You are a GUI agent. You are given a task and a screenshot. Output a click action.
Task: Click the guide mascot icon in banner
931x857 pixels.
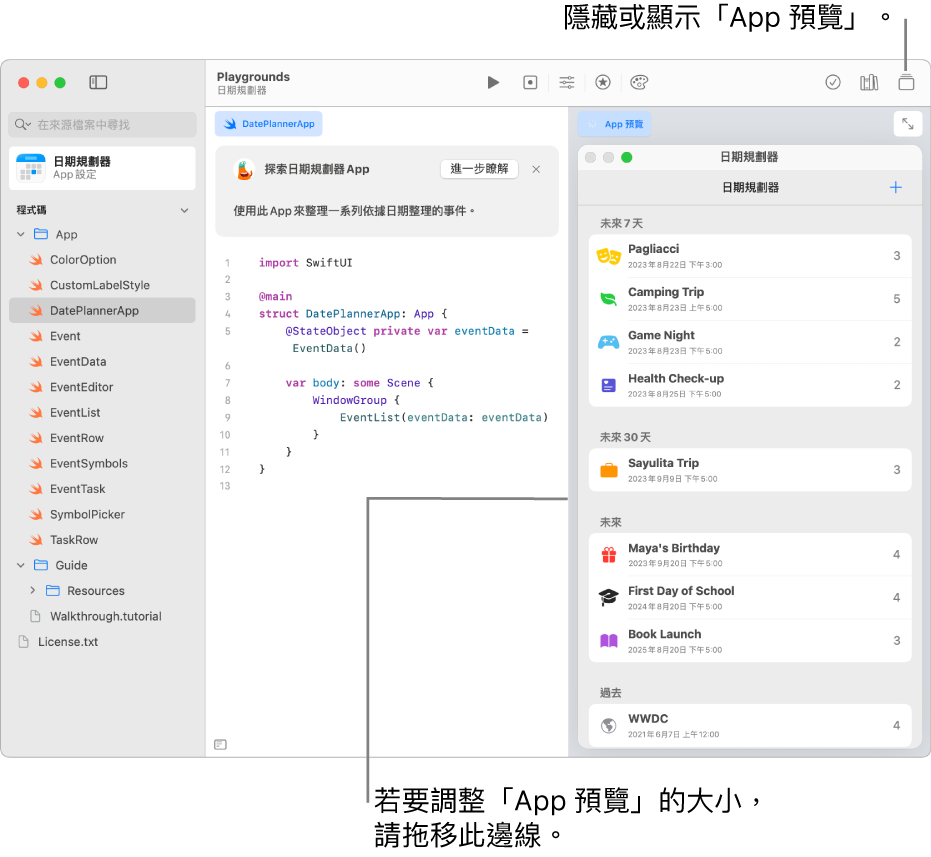(245, 169)
